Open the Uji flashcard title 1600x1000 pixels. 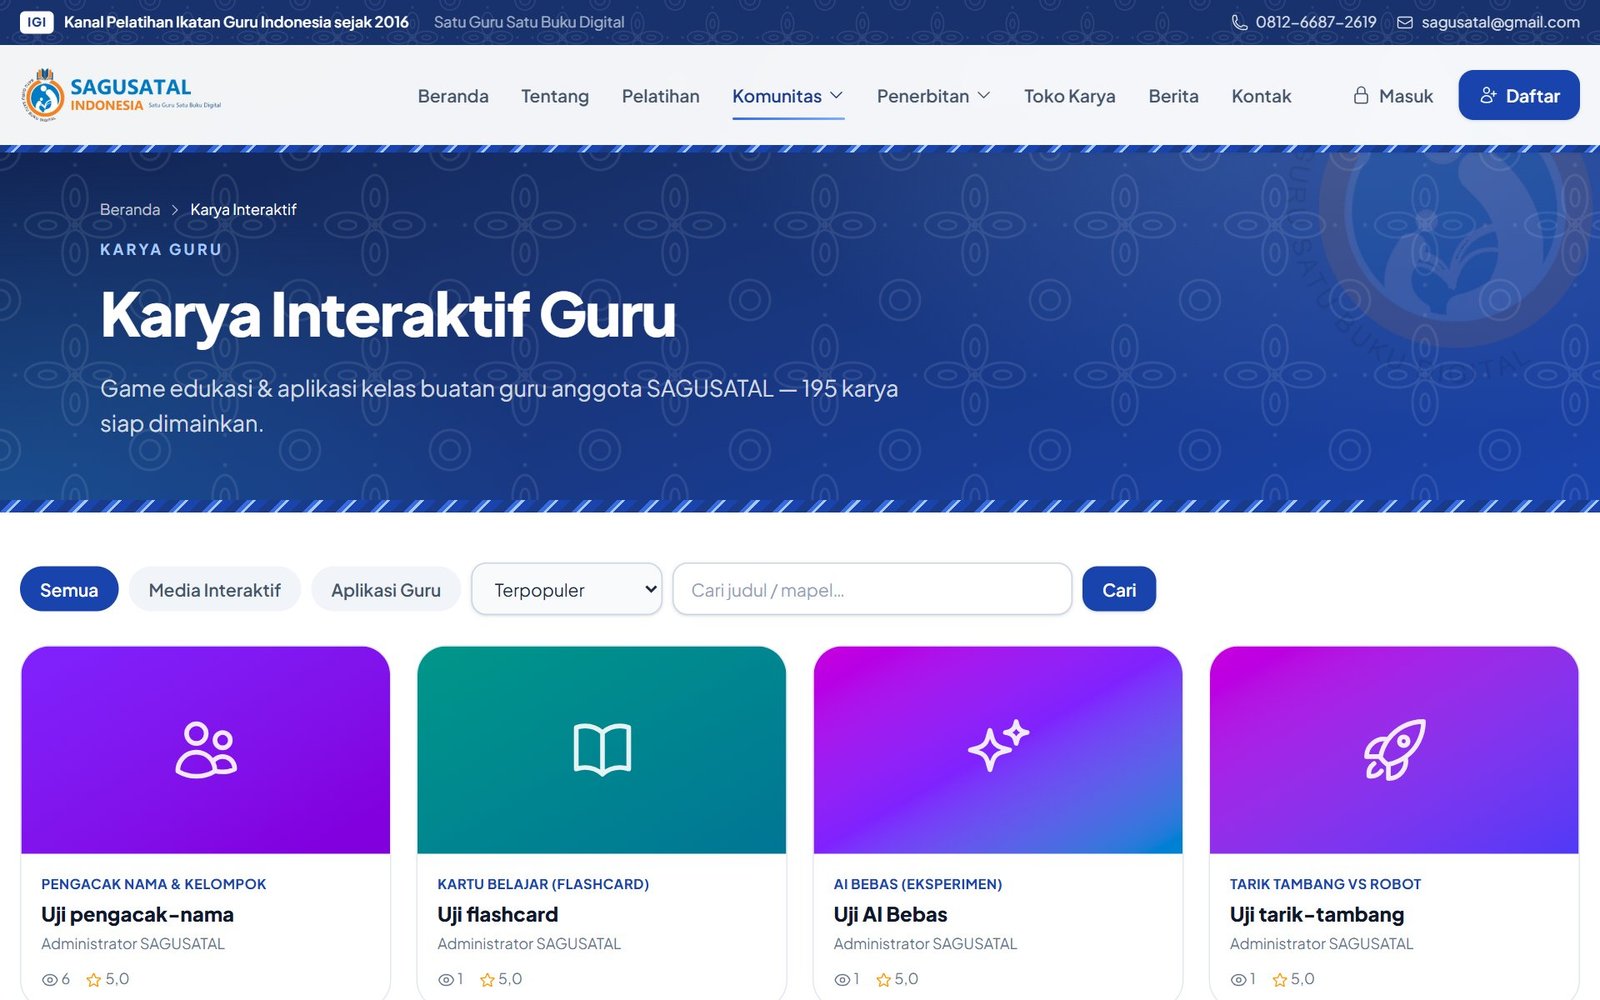(x=498, y=914)
